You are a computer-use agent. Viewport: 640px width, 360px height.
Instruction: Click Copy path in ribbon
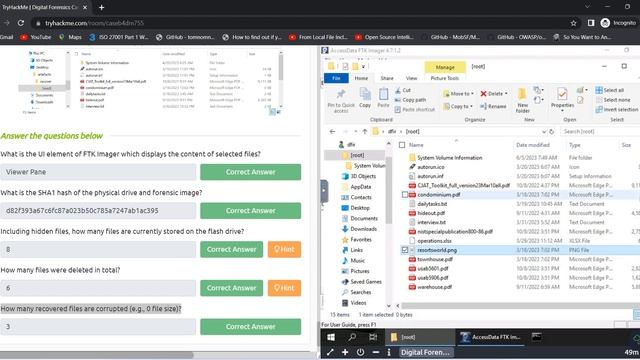click(410, 100)
